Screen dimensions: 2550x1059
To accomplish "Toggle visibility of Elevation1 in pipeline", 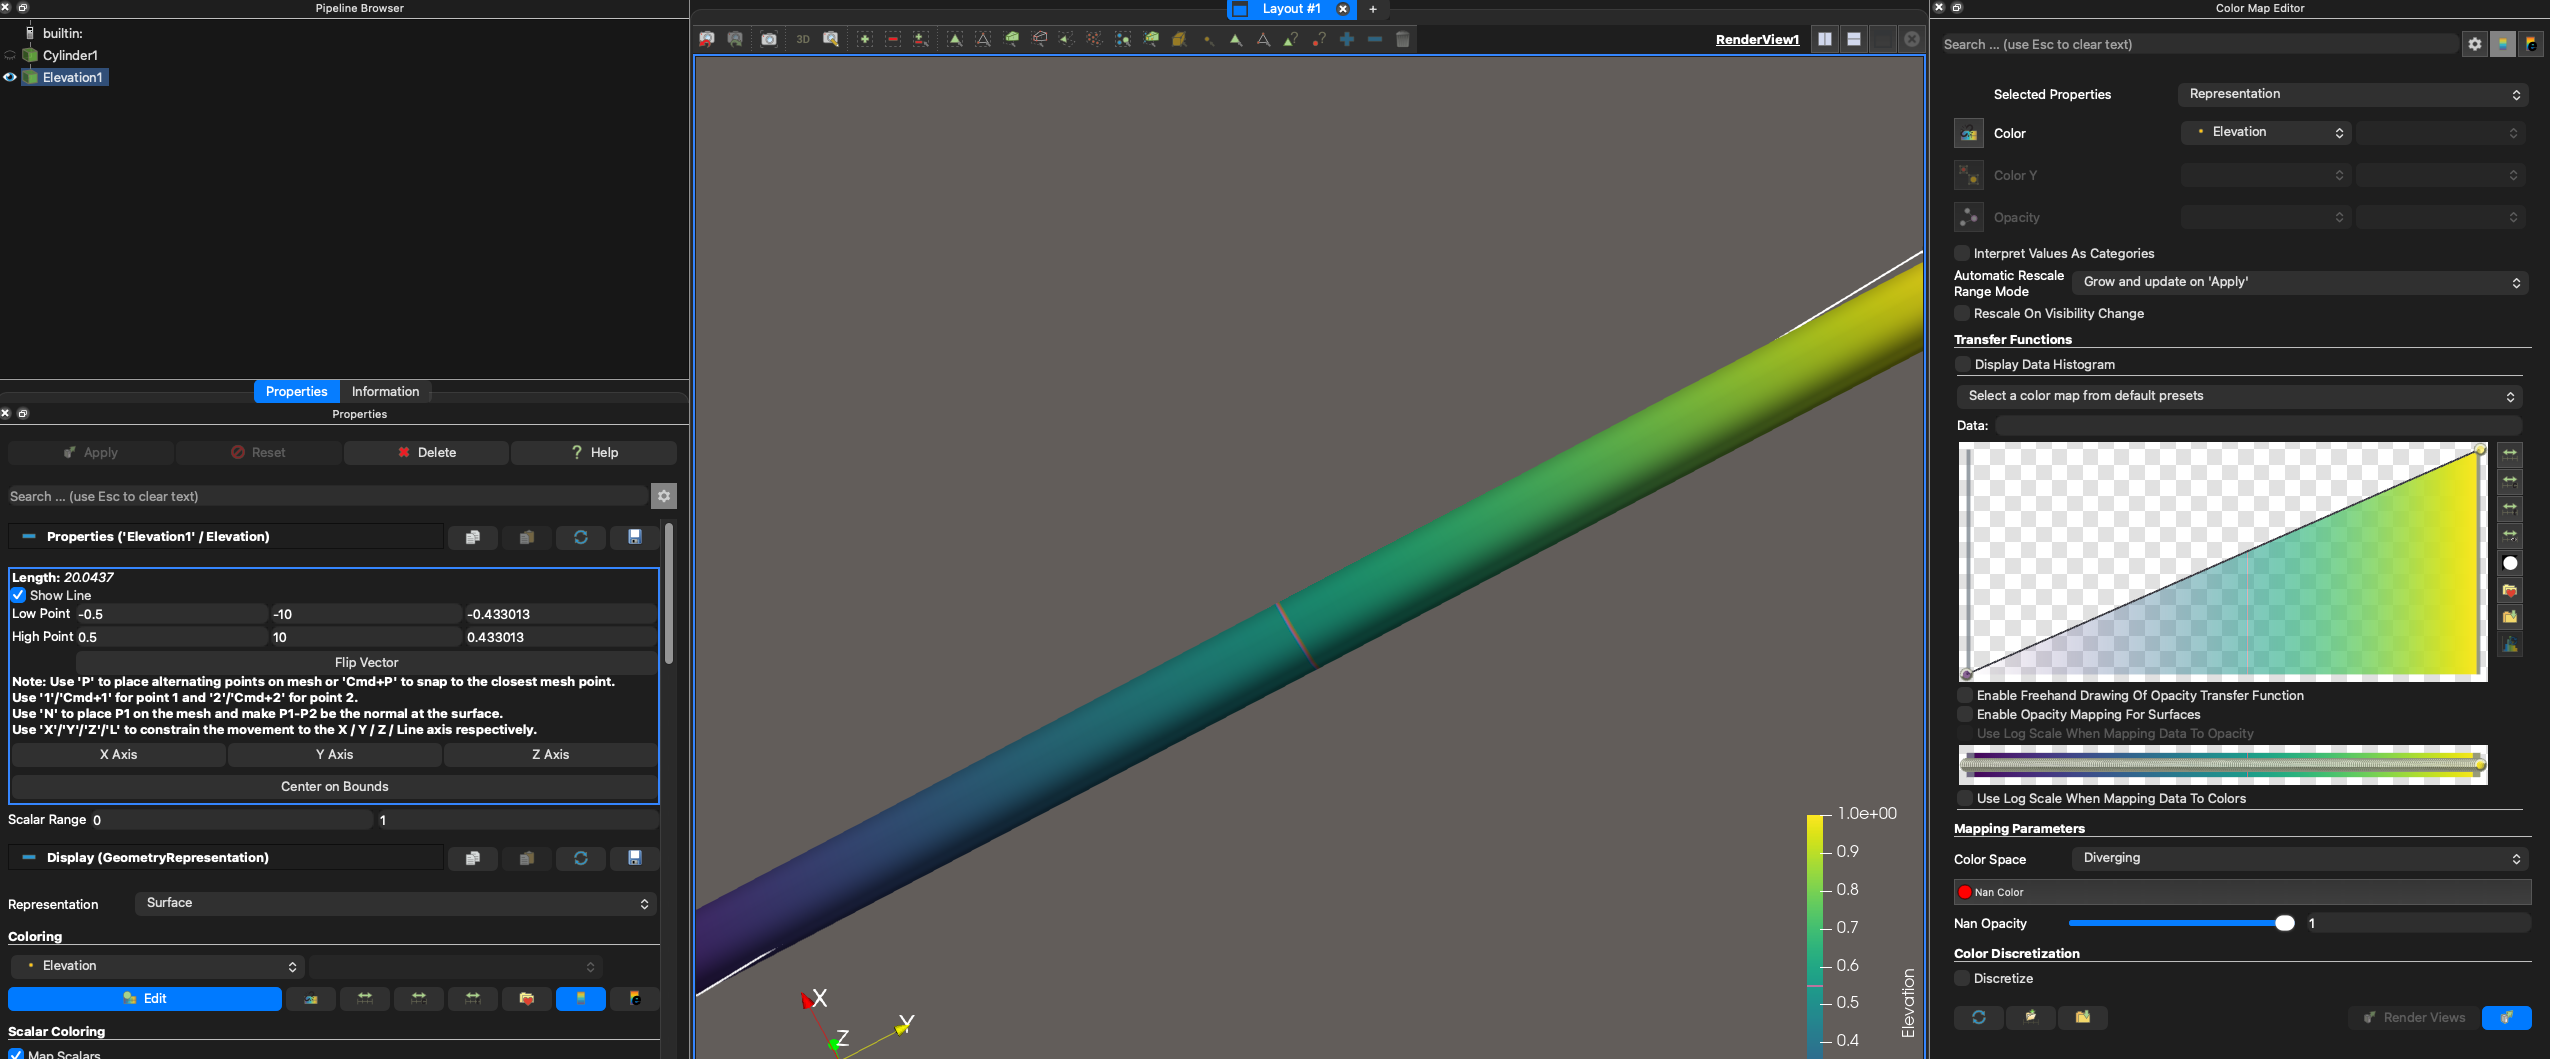I will pyautogui.click(x=9, y=77).
